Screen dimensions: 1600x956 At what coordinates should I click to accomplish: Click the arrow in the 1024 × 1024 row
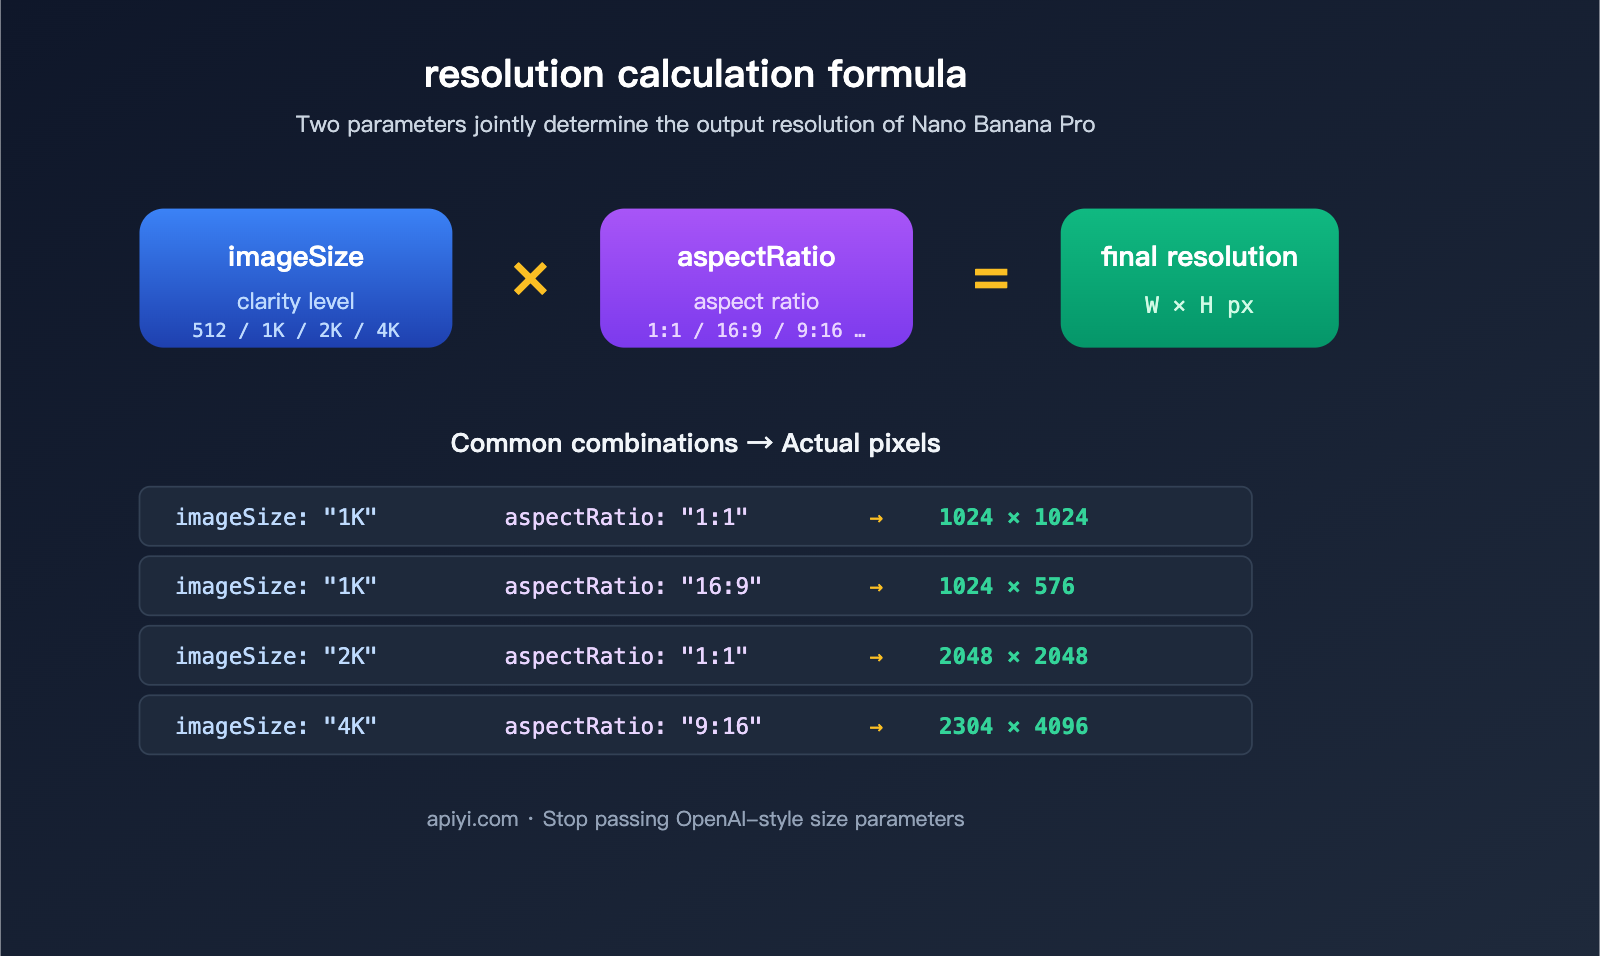876,518
